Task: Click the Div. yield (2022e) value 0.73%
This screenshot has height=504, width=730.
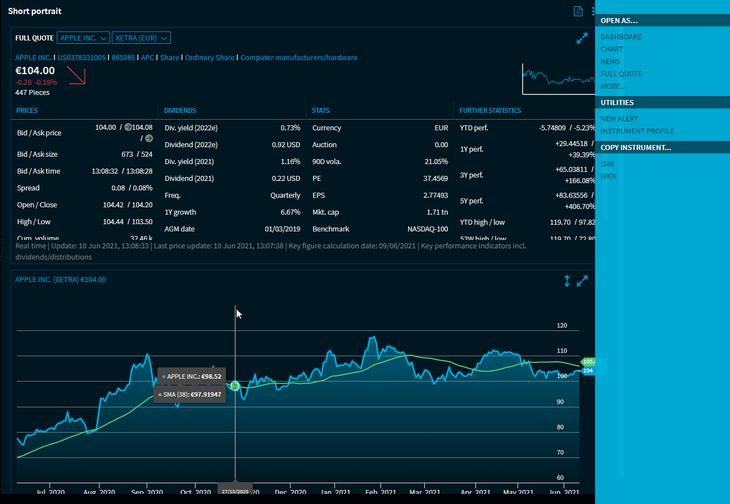Action: tap(290, 128)
